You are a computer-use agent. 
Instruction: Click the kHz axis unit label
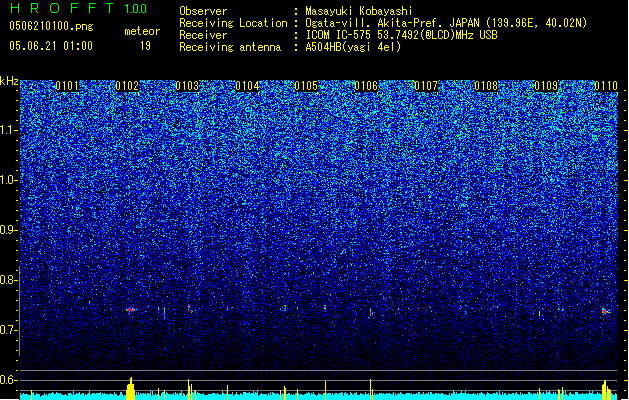(9, 81)
